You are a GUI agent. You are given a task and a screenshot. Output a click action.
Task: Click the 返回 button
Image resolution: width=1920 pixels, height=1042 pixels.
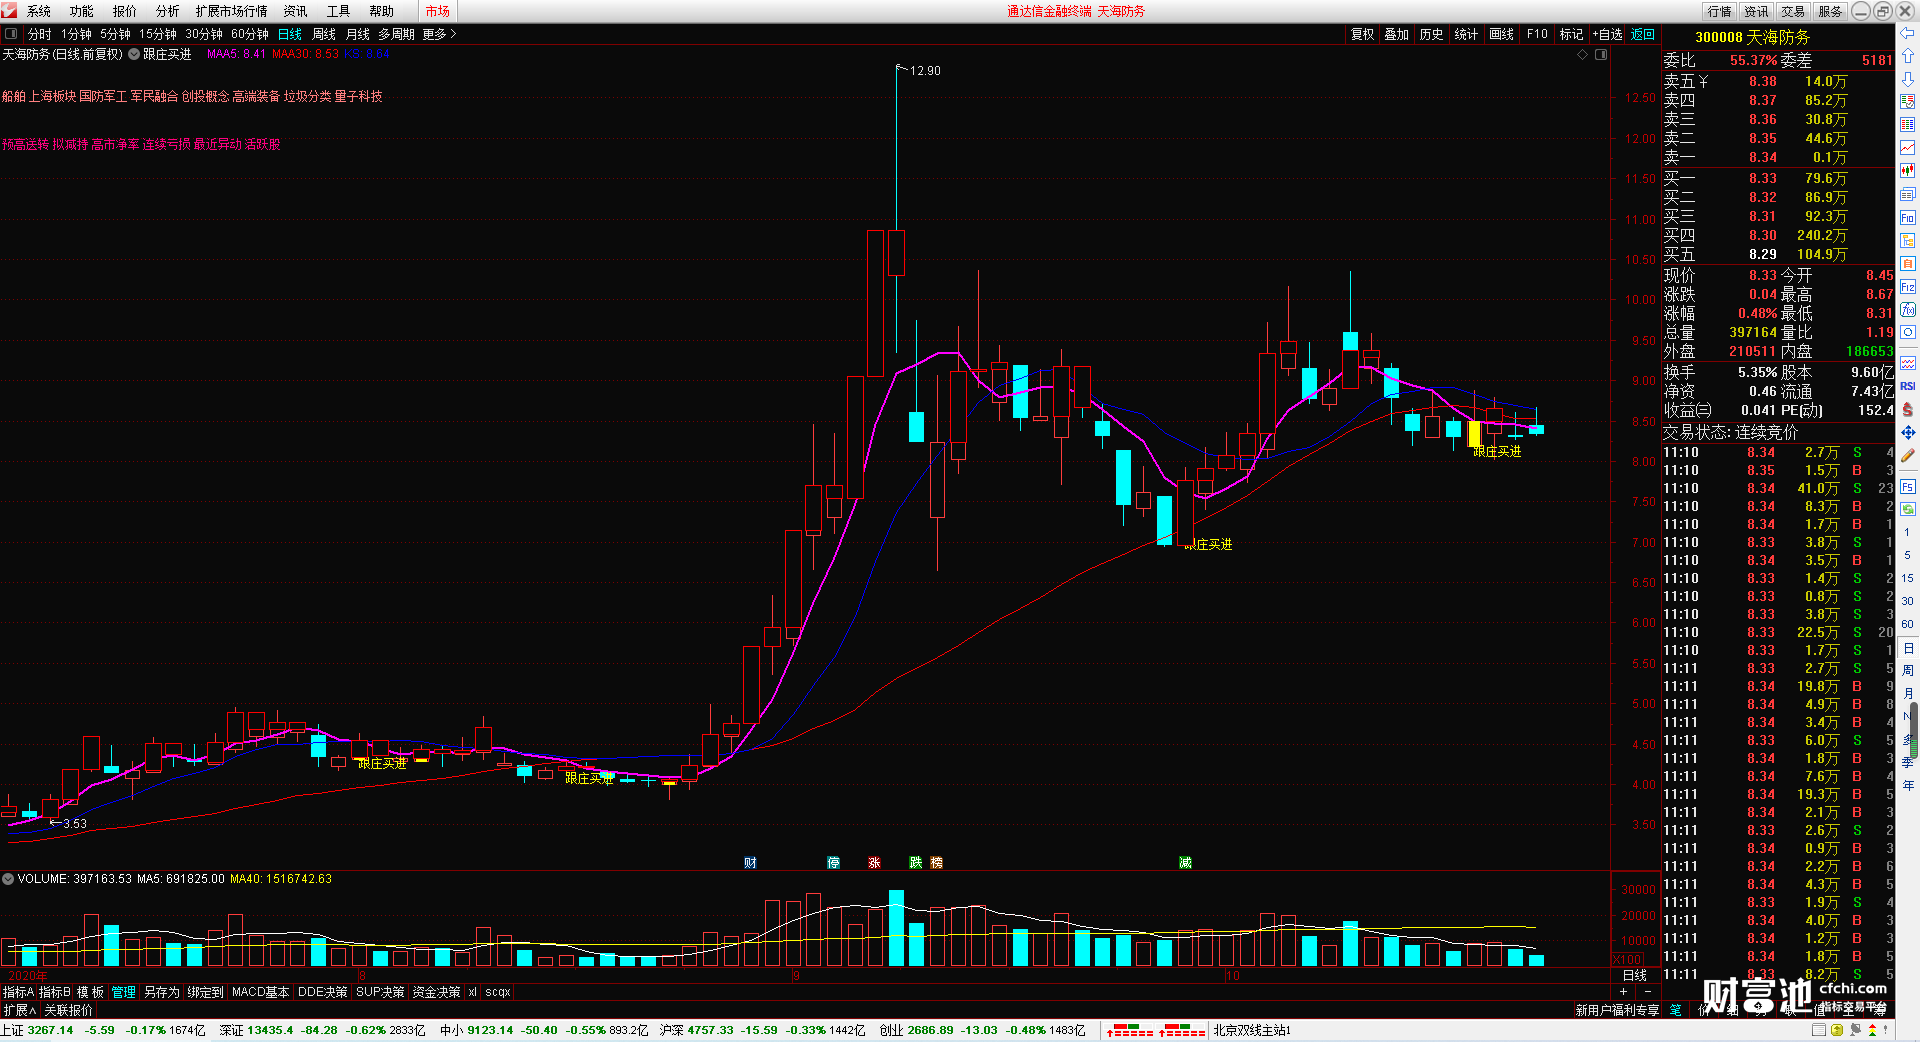(x=1643, y=34)
